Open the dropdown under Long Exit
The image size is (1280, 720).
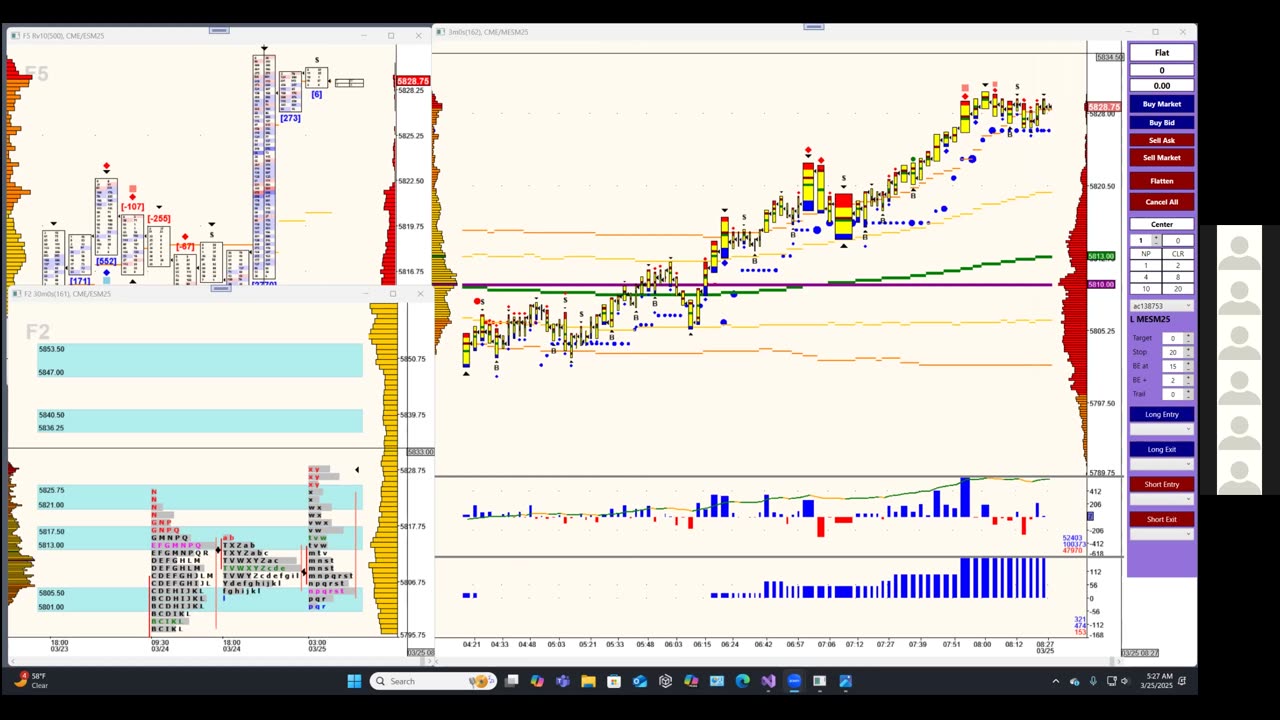tap(1162, 464)
